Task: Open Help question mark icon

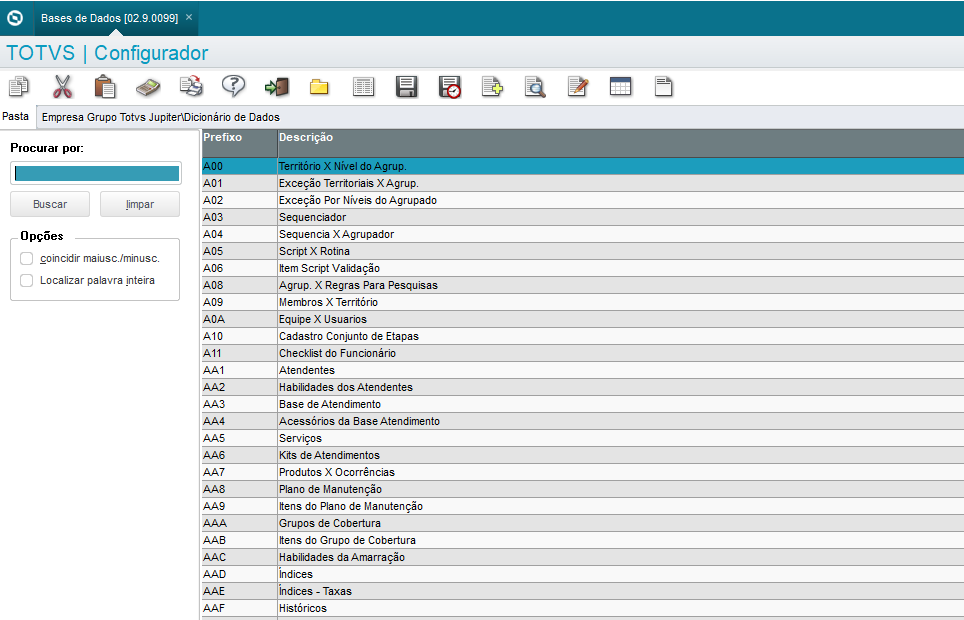Action: tap(234, 86)
